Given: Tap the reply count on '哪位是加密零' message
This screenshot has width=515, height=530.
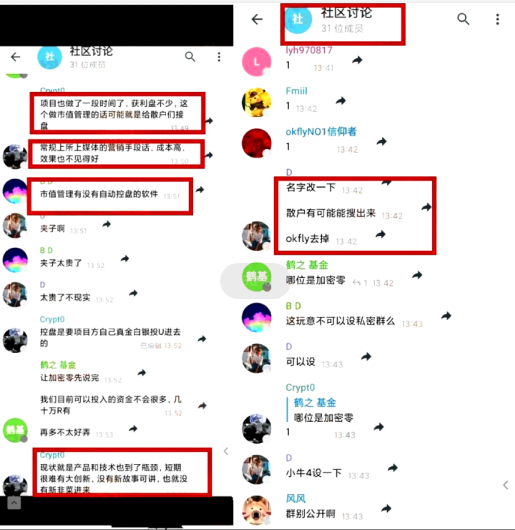Looking at the screenshot, I should point(360,282).
